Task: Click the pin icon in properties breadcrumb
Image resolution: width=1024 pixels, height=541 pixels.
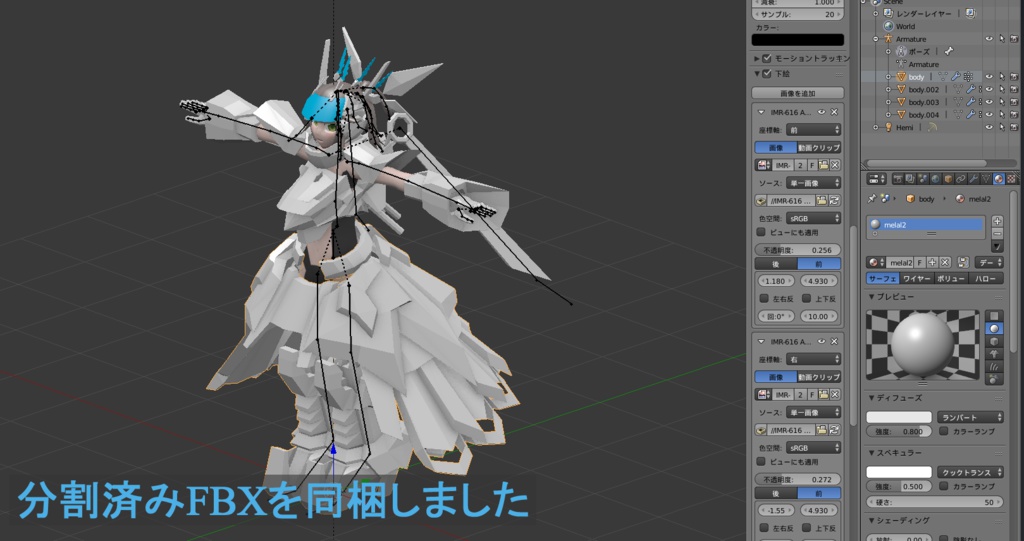Action: tap(871, 199)
